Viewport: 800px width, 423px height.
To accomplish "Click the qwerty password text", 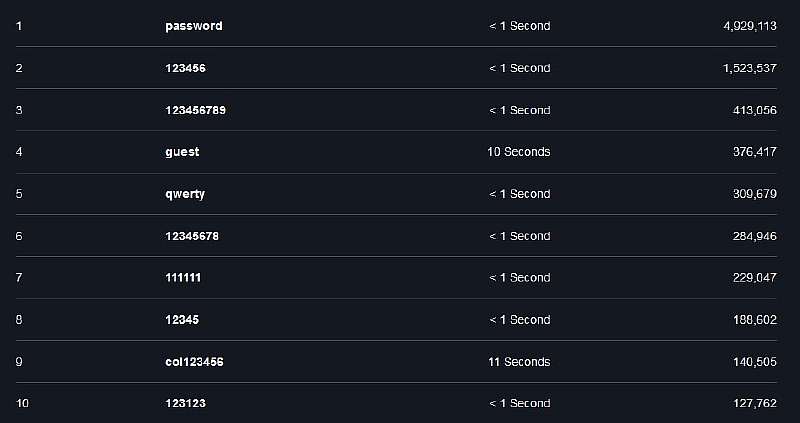I will 185,194.
